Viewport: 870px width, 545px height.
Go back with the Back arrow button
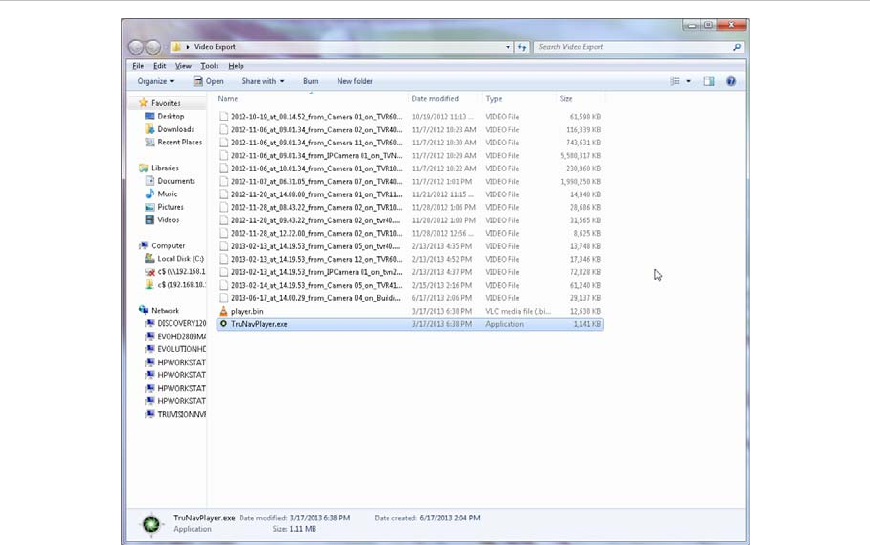pyautogui.click(x=136, y=47)
